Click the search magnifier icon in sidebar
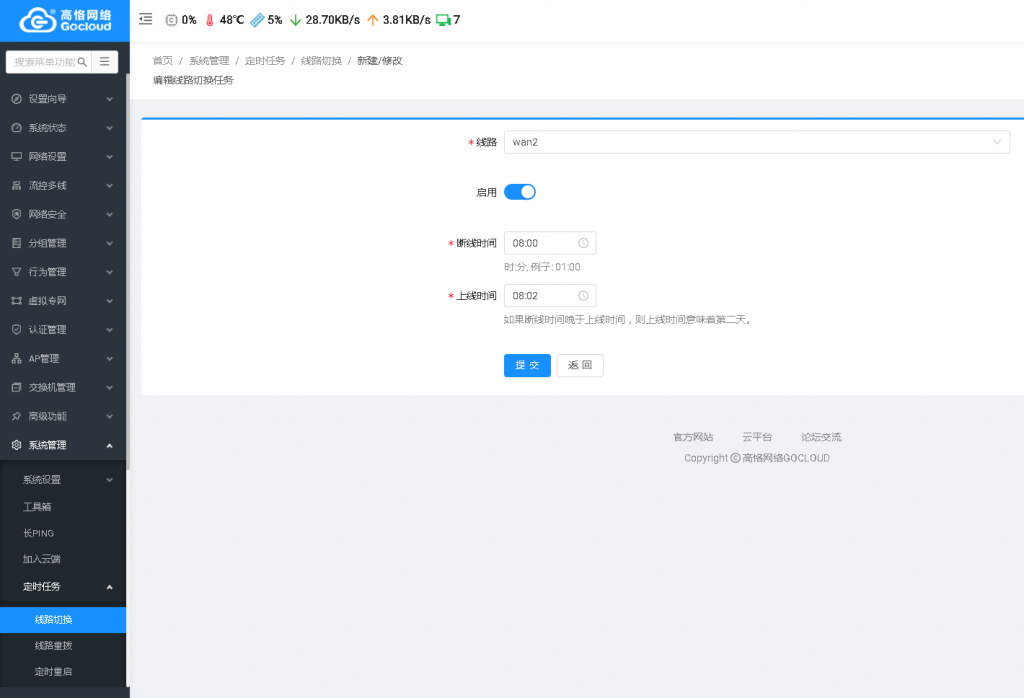Screen dimensions: 1024x698 pyautogui.click(x=82, y=62)
